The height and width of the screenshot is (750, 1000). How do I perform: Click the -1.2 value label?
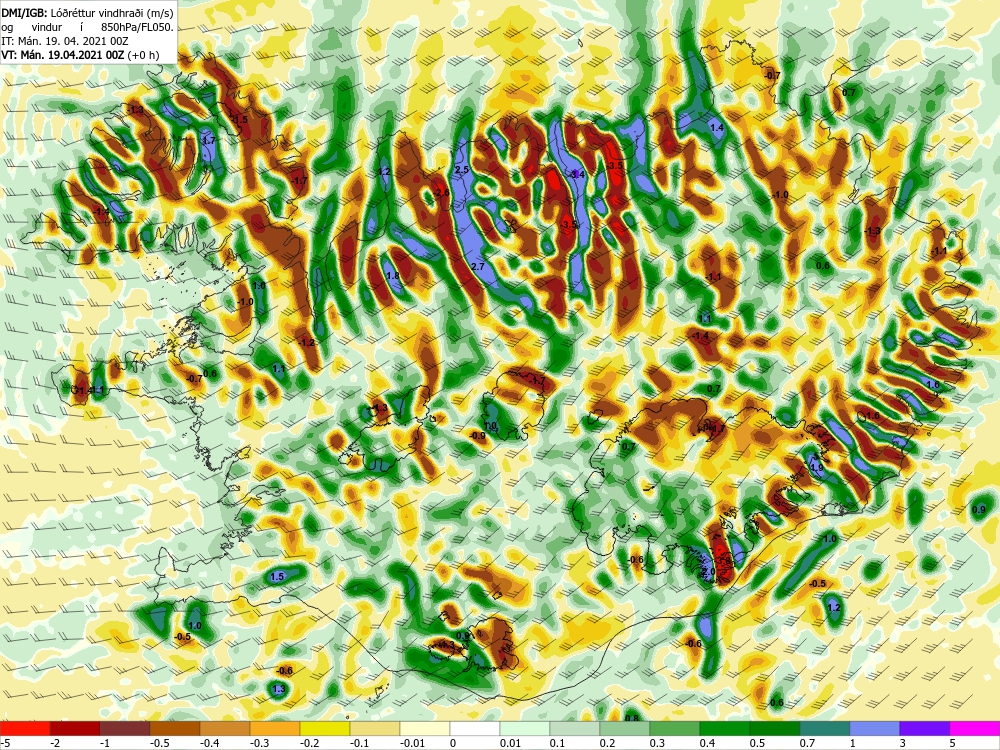point(307,343)
